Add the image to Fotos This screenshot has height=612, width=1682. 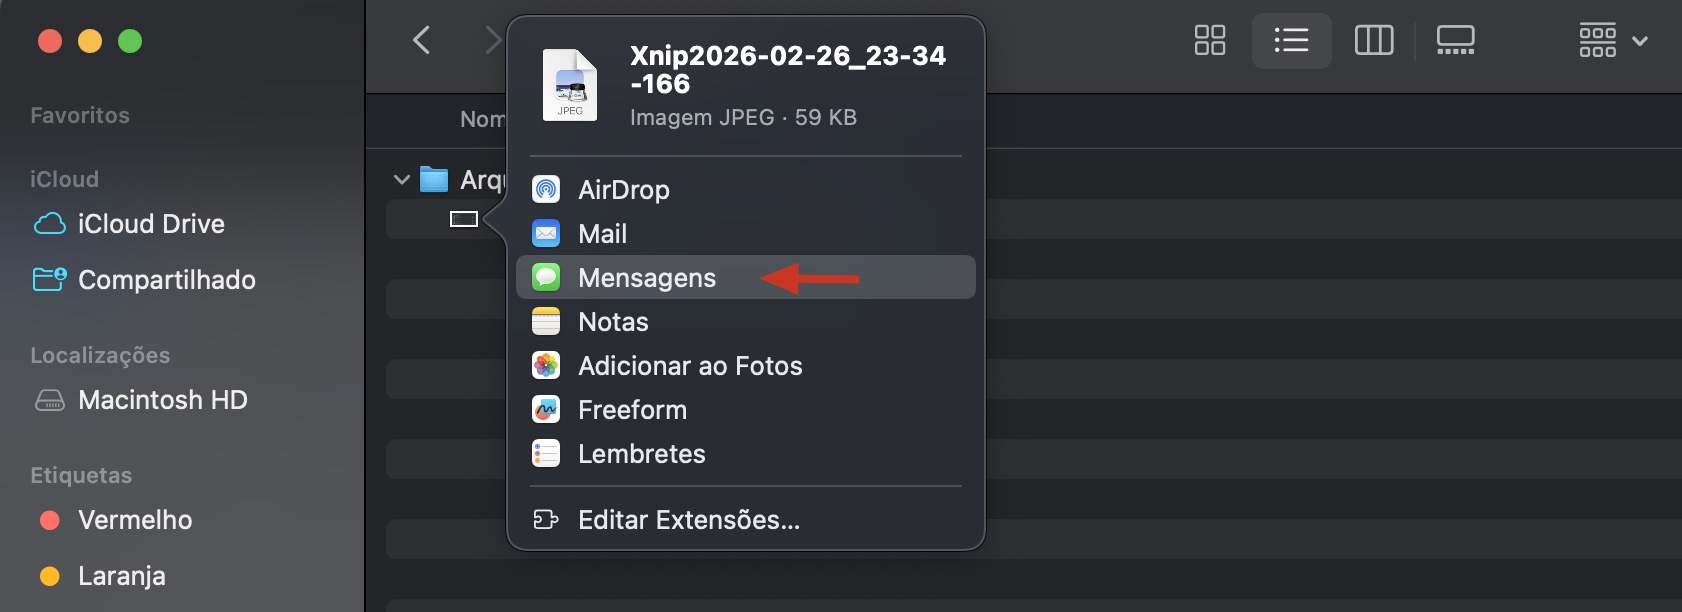tap(690, 365)
